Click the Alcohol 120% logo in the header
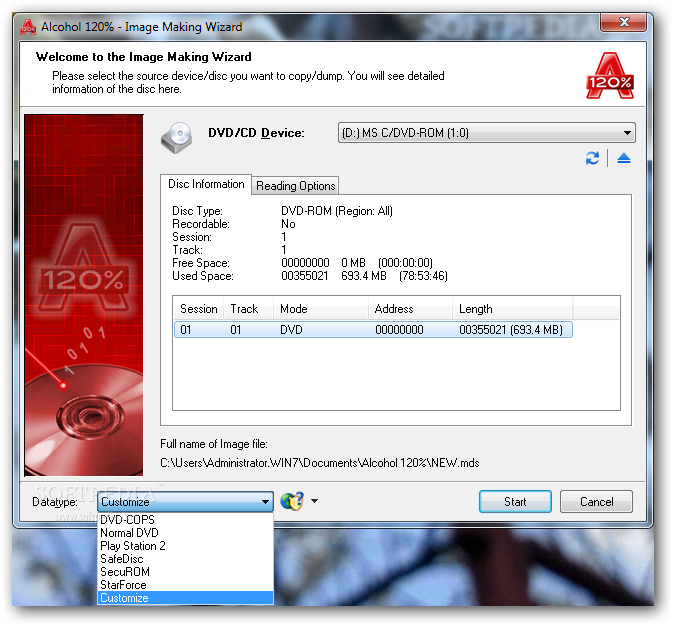The height and width of the screenshot is (626, 674). [610, 76]
